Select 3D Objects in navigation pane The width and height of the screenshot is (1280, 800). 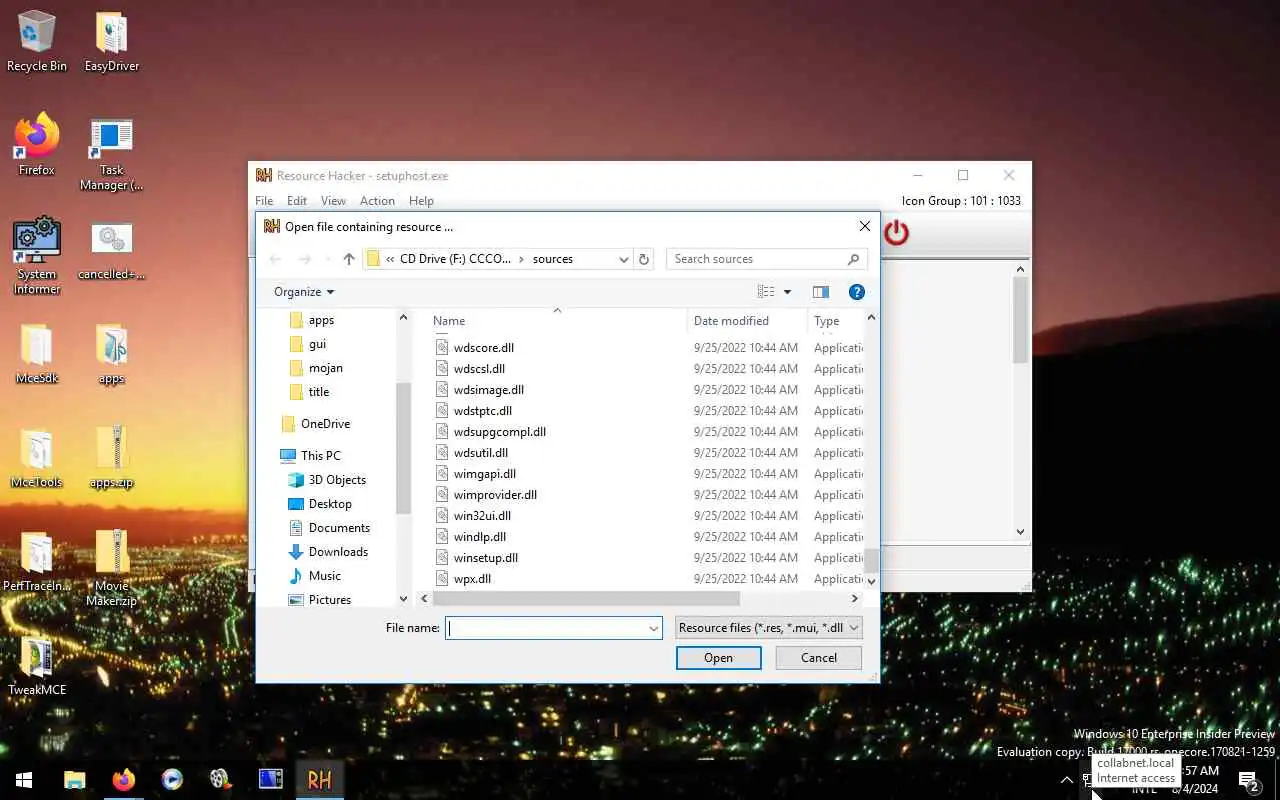pos(337,480)
